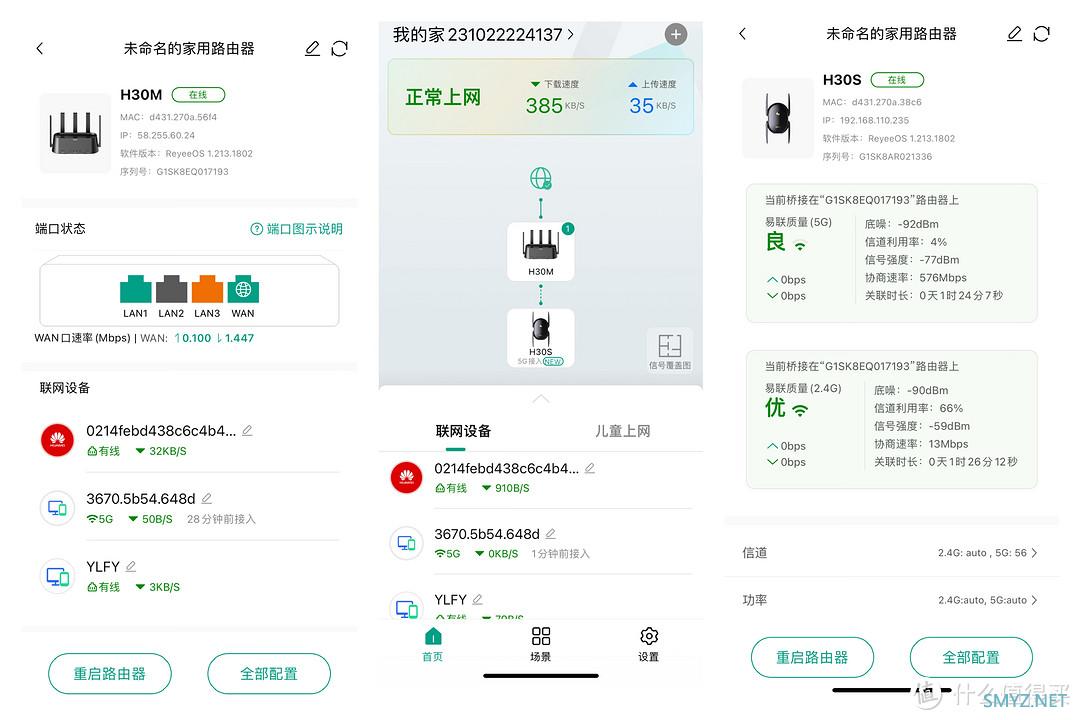Open 3670.5b54.648d device icon in home list

(406, 543)
